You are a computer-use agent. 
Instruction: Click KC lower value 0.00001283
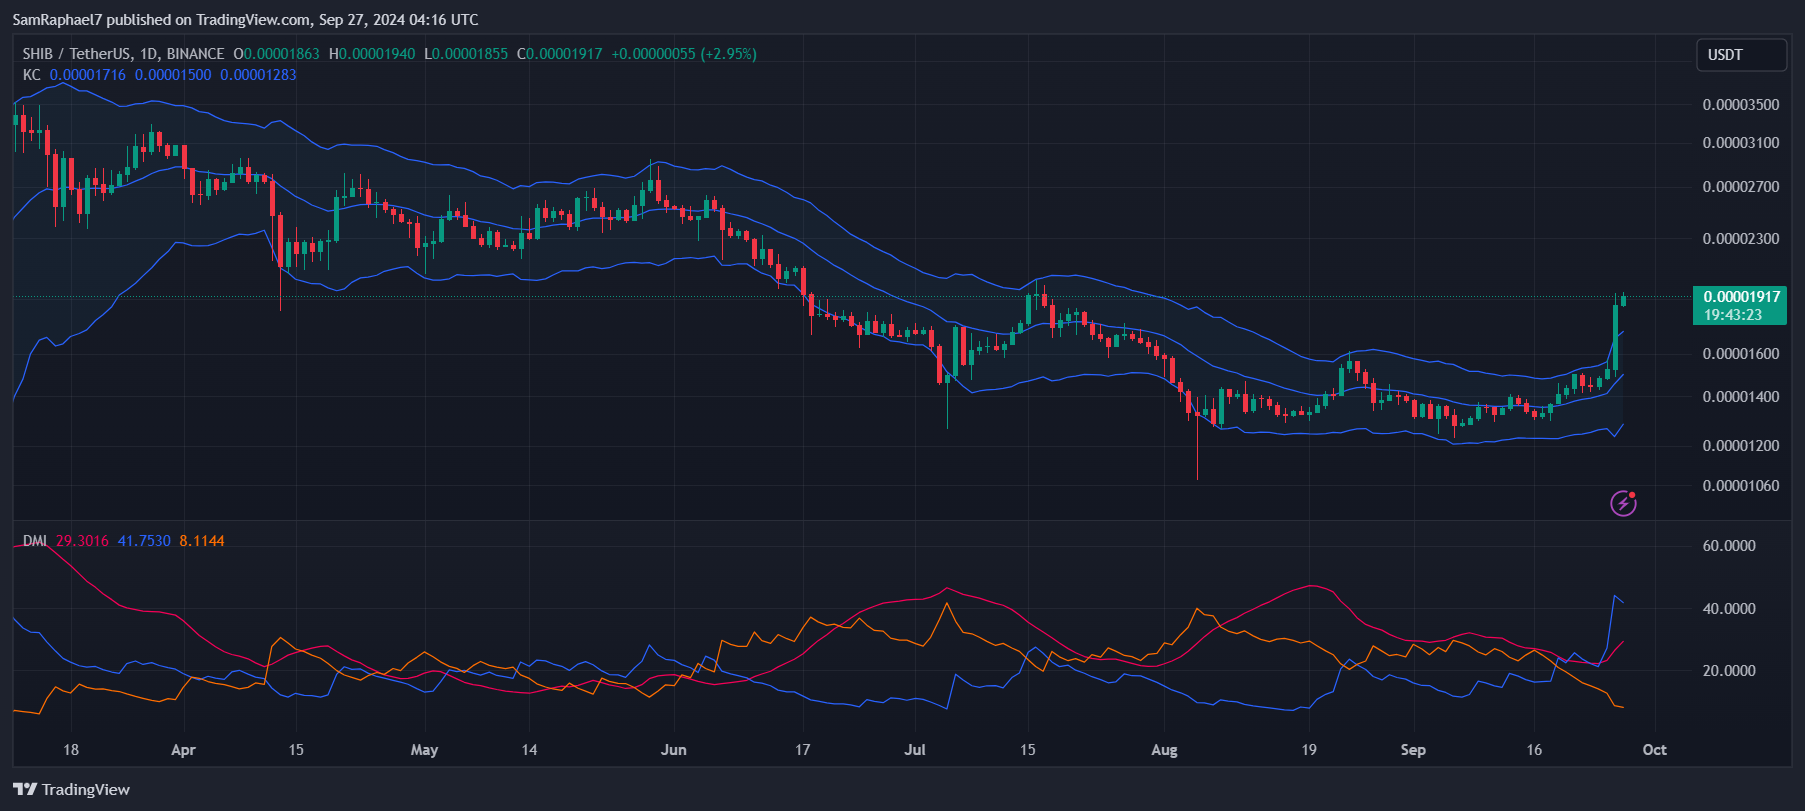(258, 75)
